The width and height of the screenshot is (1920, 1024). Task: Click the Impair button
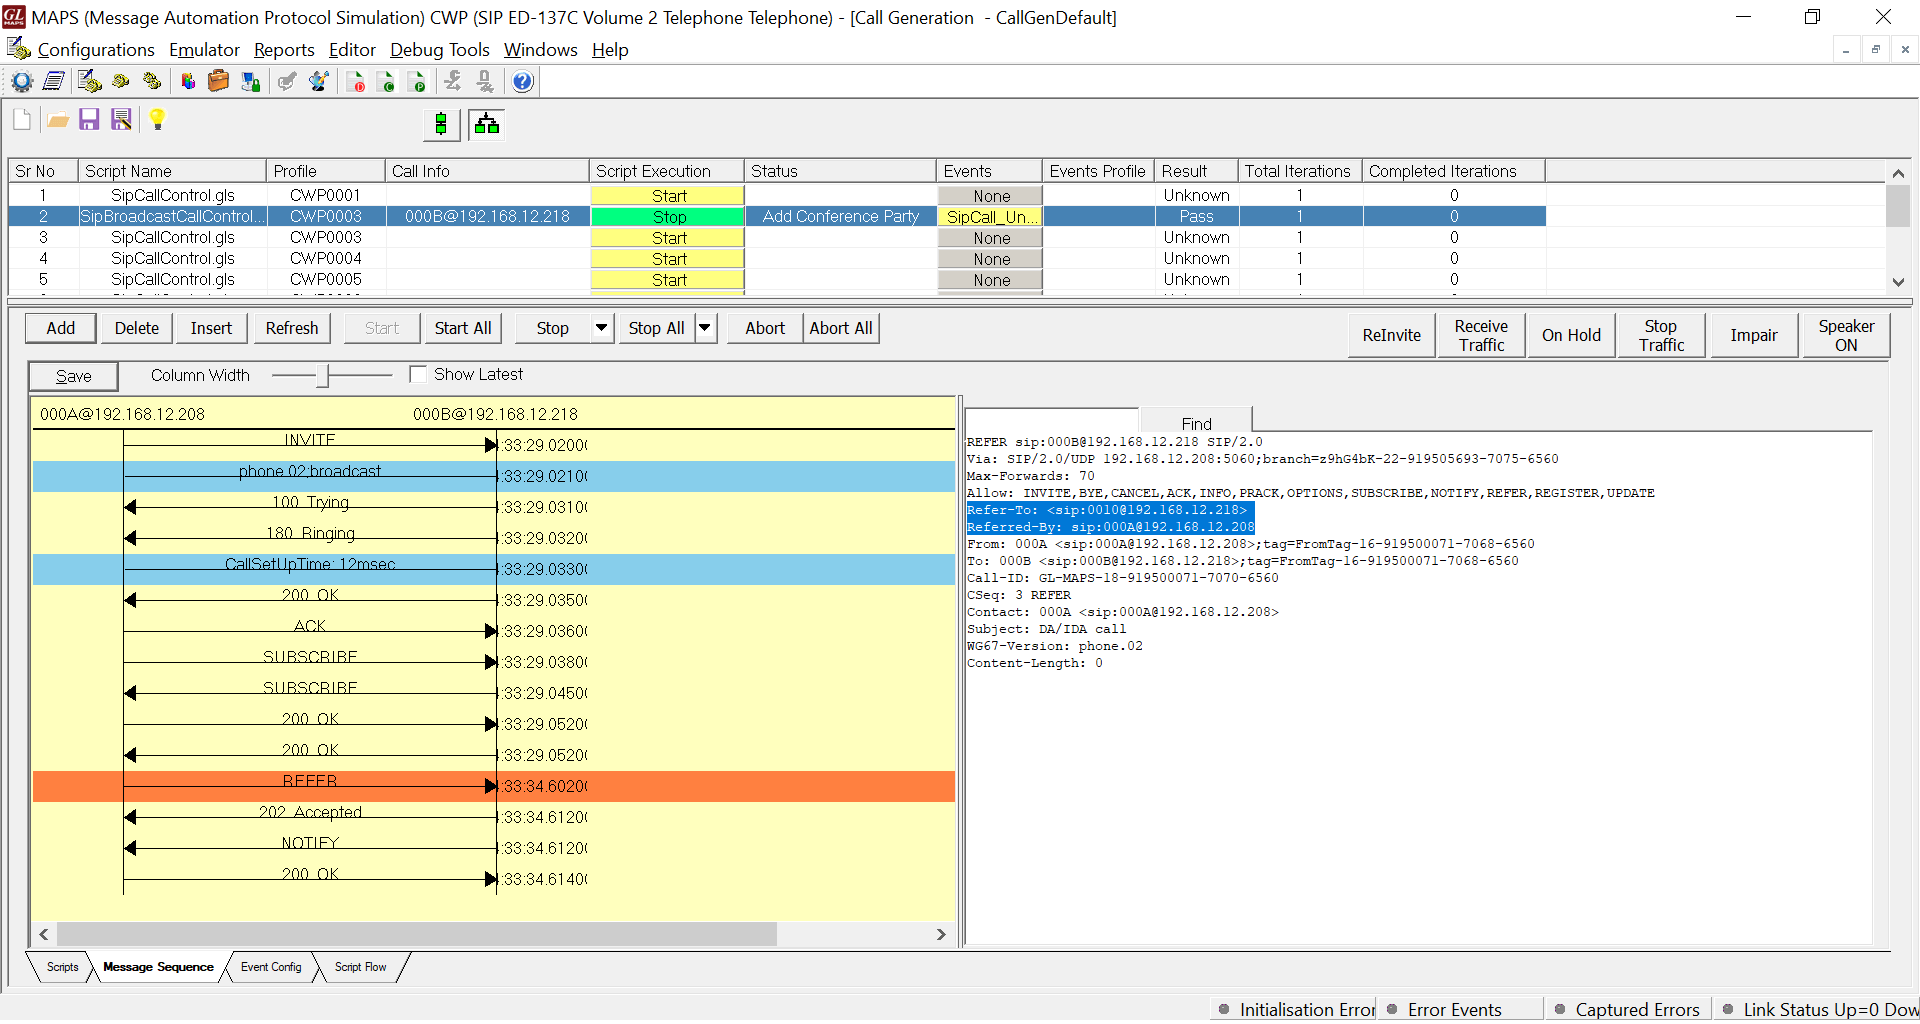1754,336
